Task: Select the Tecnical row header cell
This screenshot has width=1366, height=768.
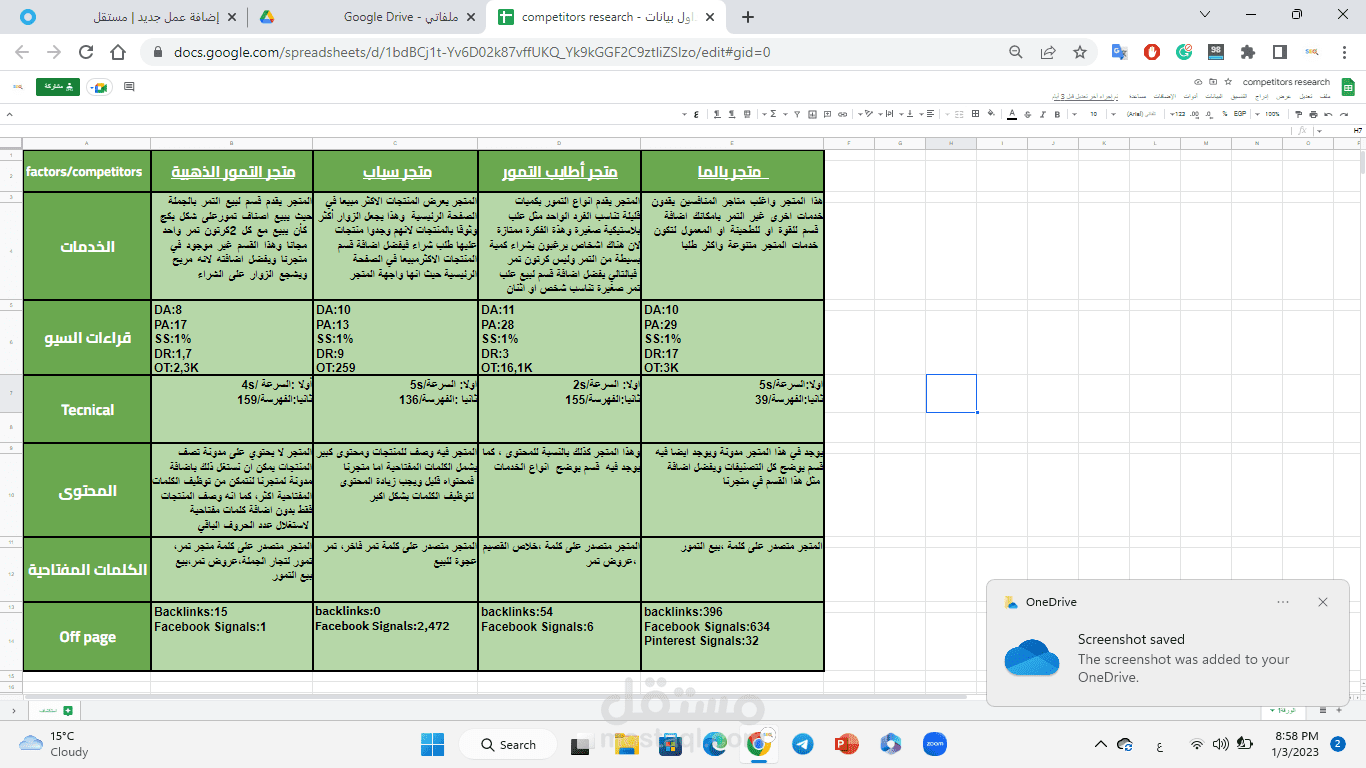Action: (87, 409)
